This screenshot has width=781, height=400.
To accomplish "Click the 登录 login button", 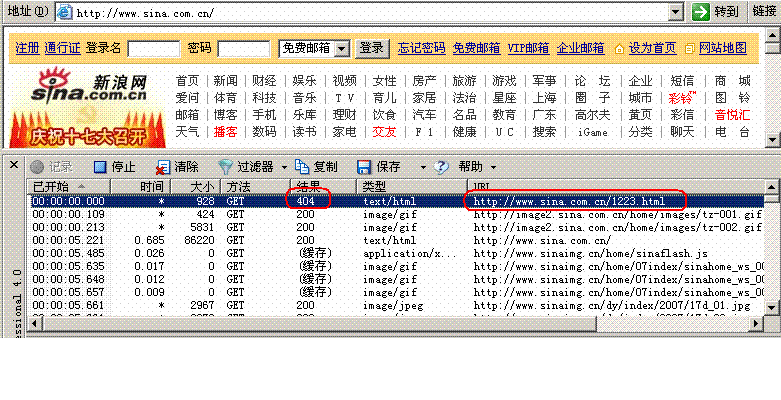I will (x=372, y=48).
